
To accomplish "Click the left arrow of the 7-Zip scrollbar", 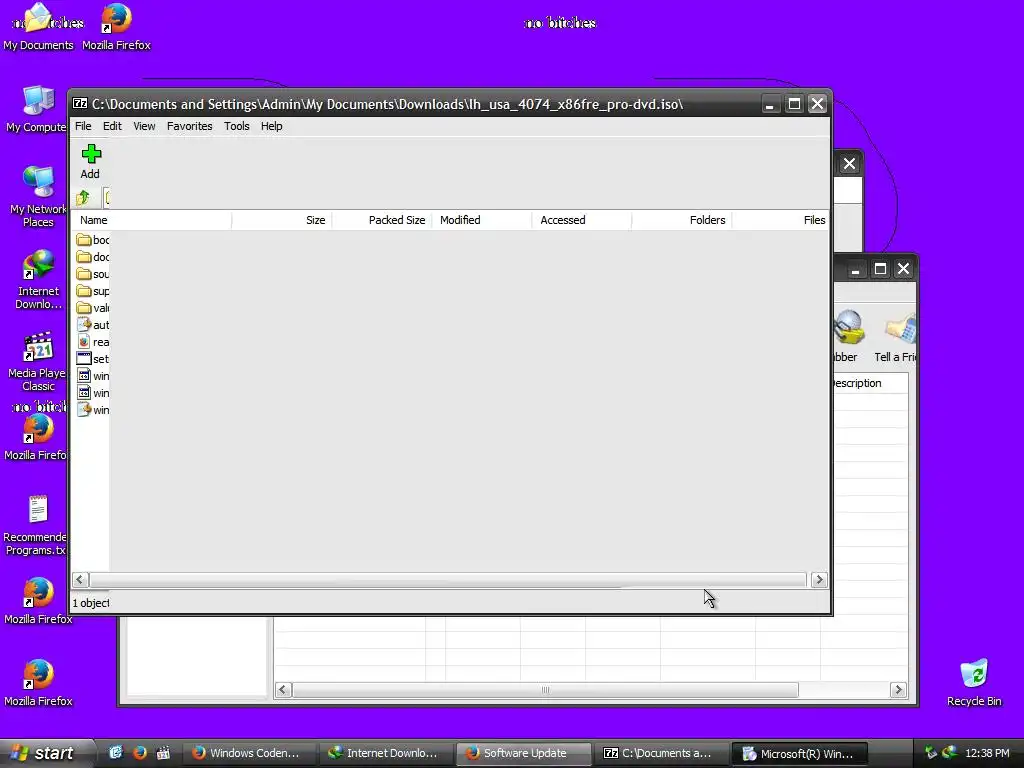I will coord(80,580).
